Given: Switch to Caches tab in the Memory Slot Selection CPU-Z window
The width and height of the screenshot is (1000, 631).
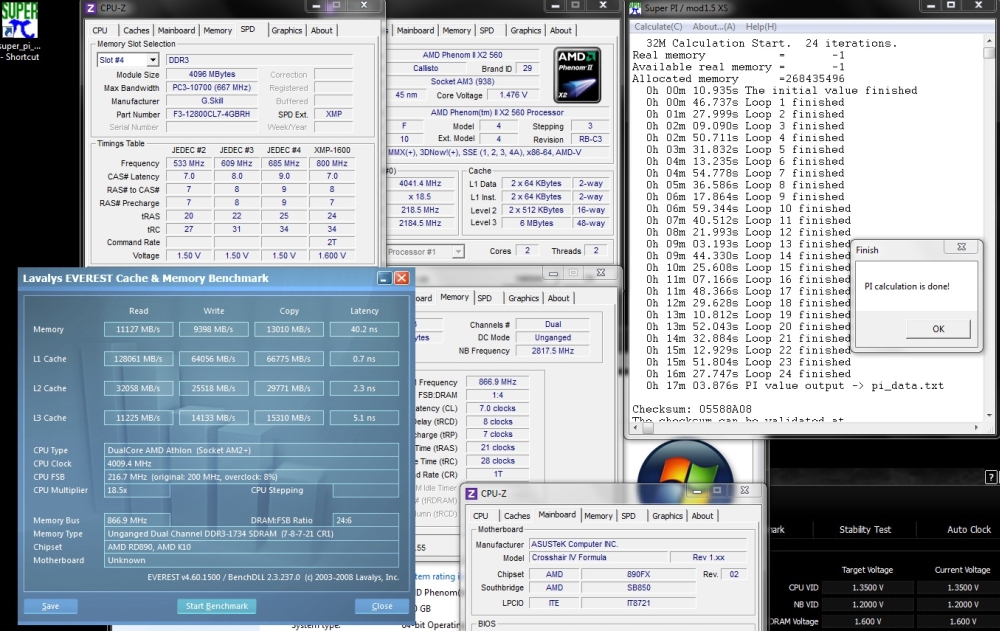Looking at the screenshot, I should [136, 31].
